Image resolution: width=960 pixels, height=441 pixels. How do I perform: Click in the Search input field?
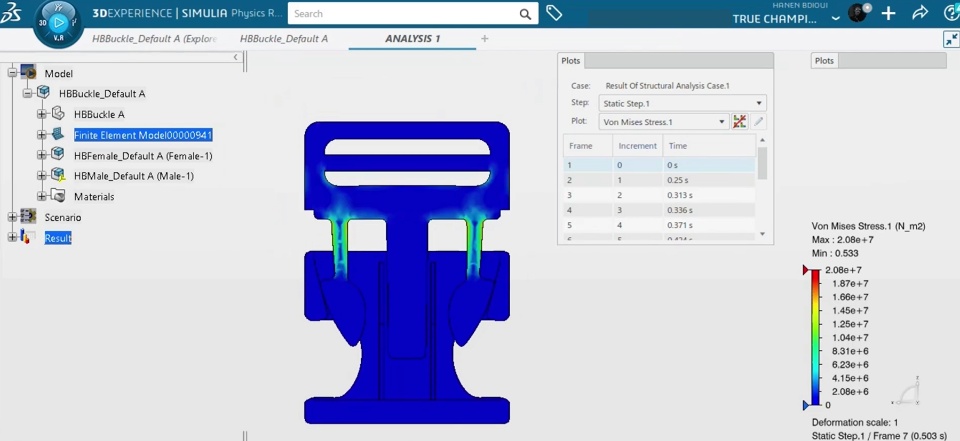[403, 13]
